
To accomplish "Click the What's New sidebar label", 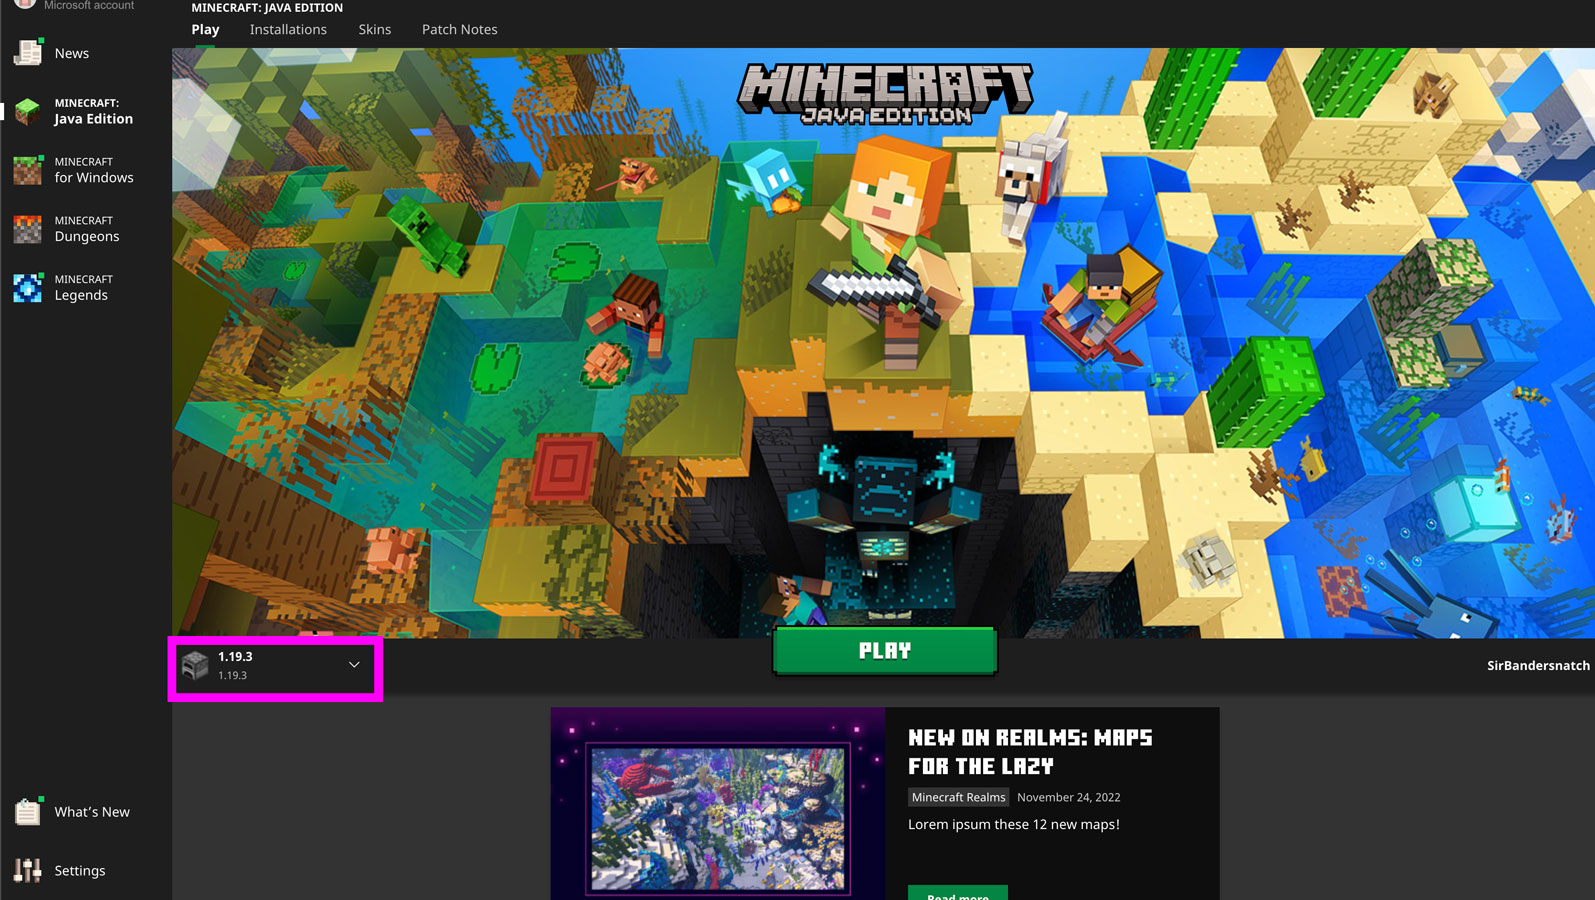I will point(92,812).
